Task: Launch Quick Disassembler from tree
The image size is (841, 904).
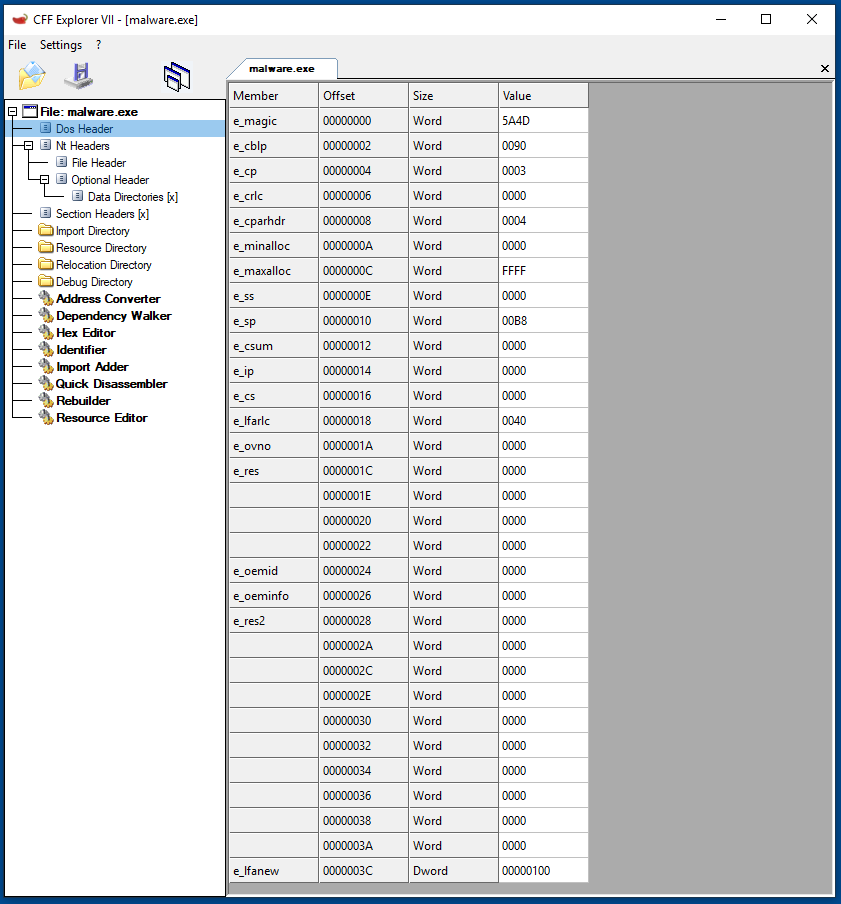Action: [x=111, y=384]
